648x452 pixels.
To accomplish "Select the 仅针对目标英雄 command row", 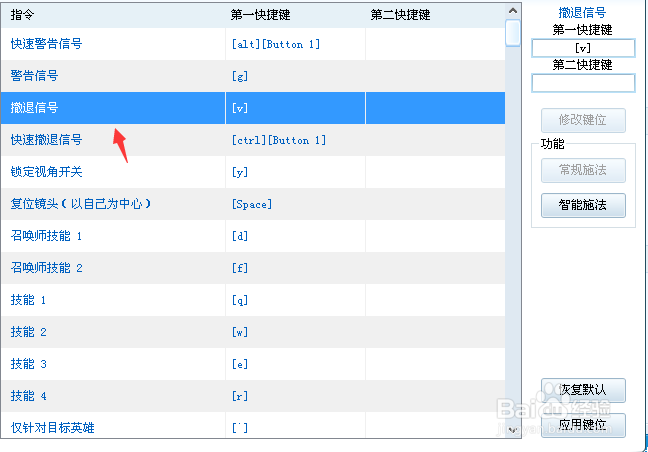I will (x=253, y=426).
